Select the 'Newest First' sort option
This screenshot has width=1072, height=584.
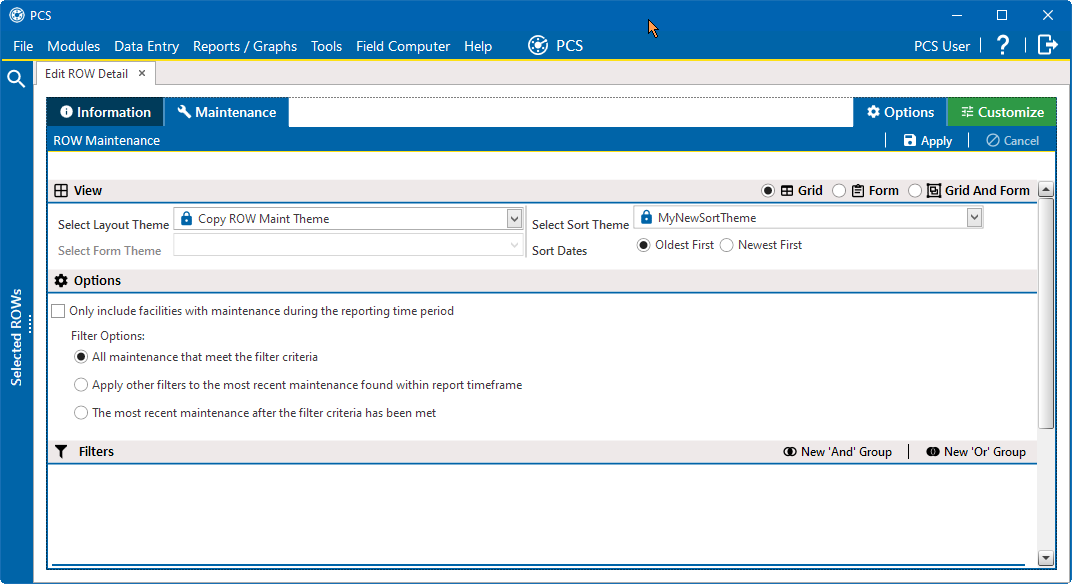(x=727, y=244)
